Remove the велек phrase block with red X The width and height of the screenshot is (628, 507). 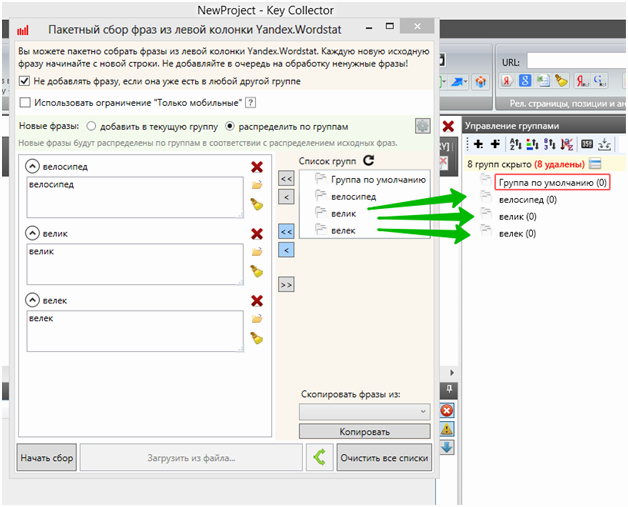coord(257,300)
